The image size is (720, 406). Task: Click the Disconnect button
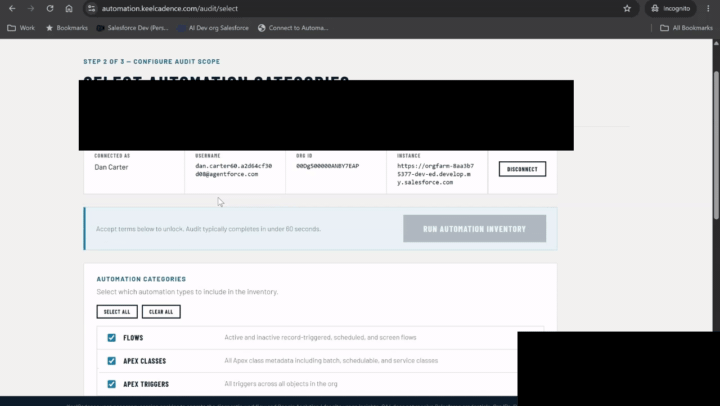pyautogui.click(x=523, y=169)
